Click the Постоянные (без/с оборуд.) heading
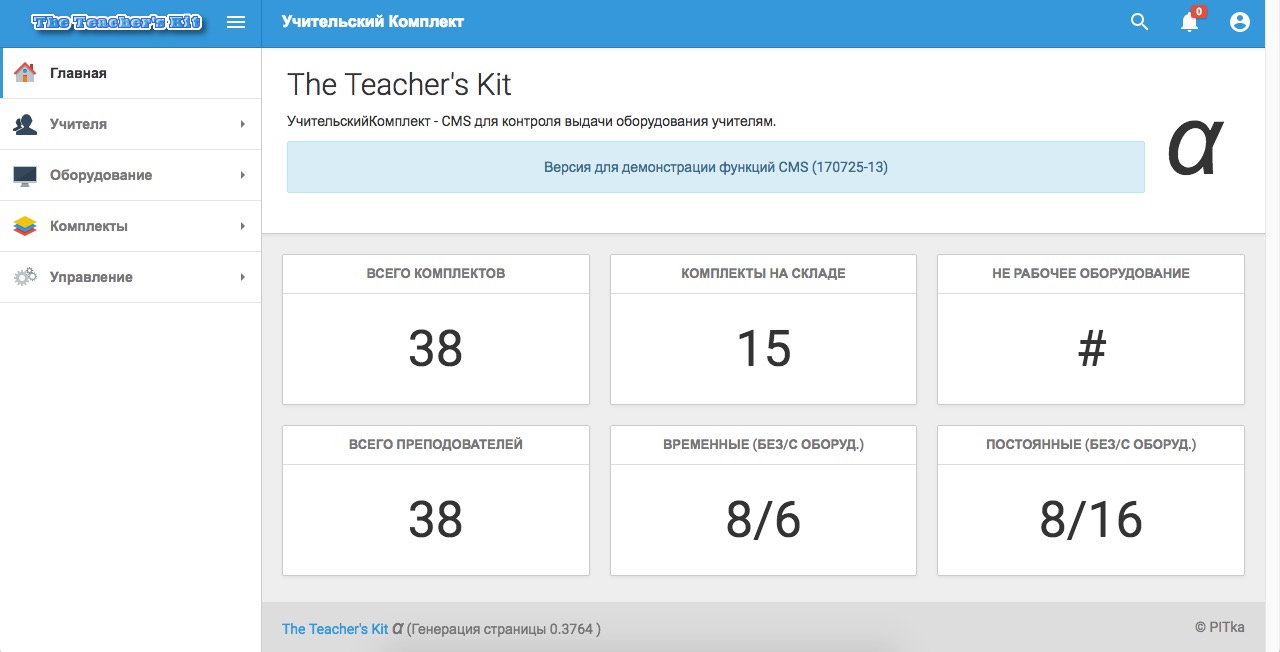 tap(1091, 444)
